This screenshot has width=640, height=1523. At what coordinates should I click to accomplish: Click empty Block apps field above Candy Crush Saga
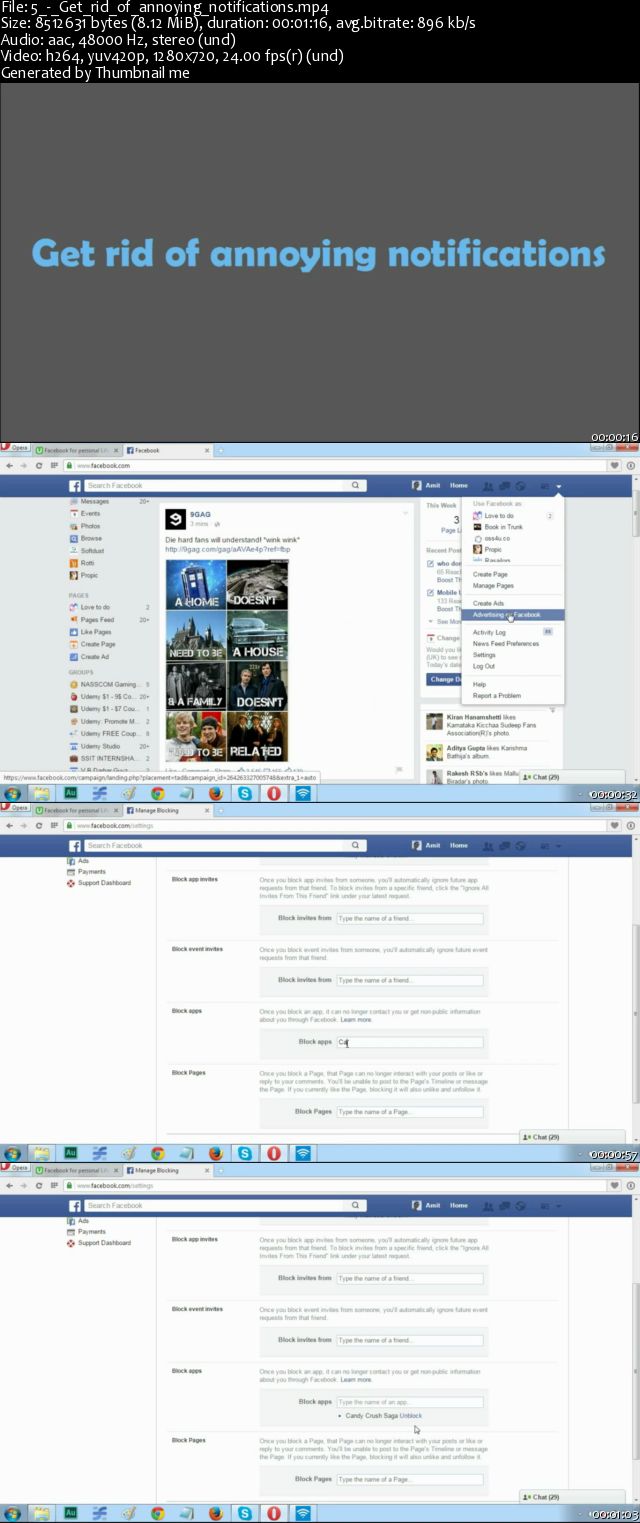[409, 1402]
